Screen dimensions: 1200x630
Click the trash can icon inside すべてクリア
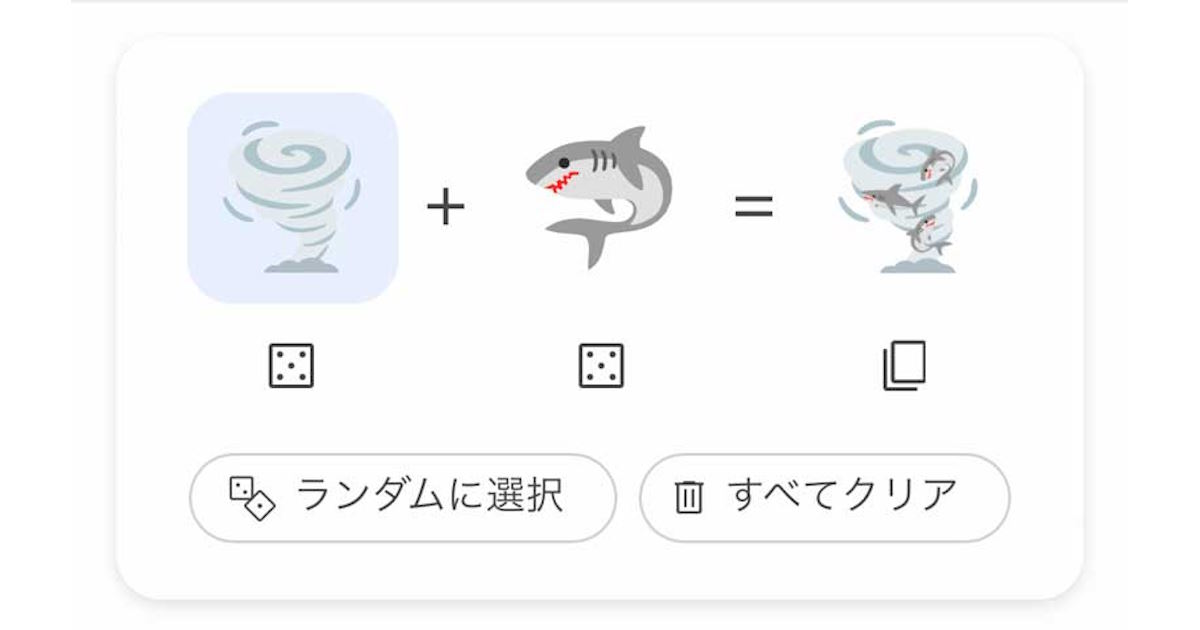[689, 497]
